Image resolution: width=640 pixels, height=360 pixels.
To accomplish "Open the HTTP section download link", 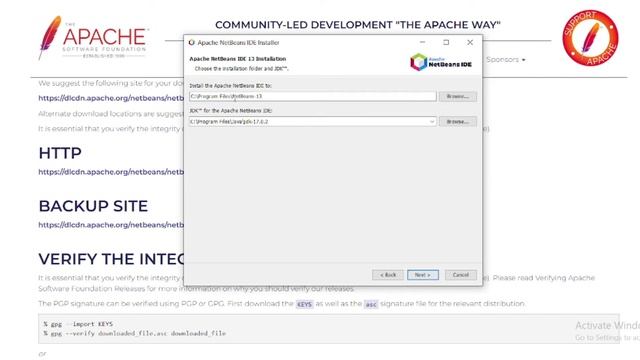I will point(111,172).
